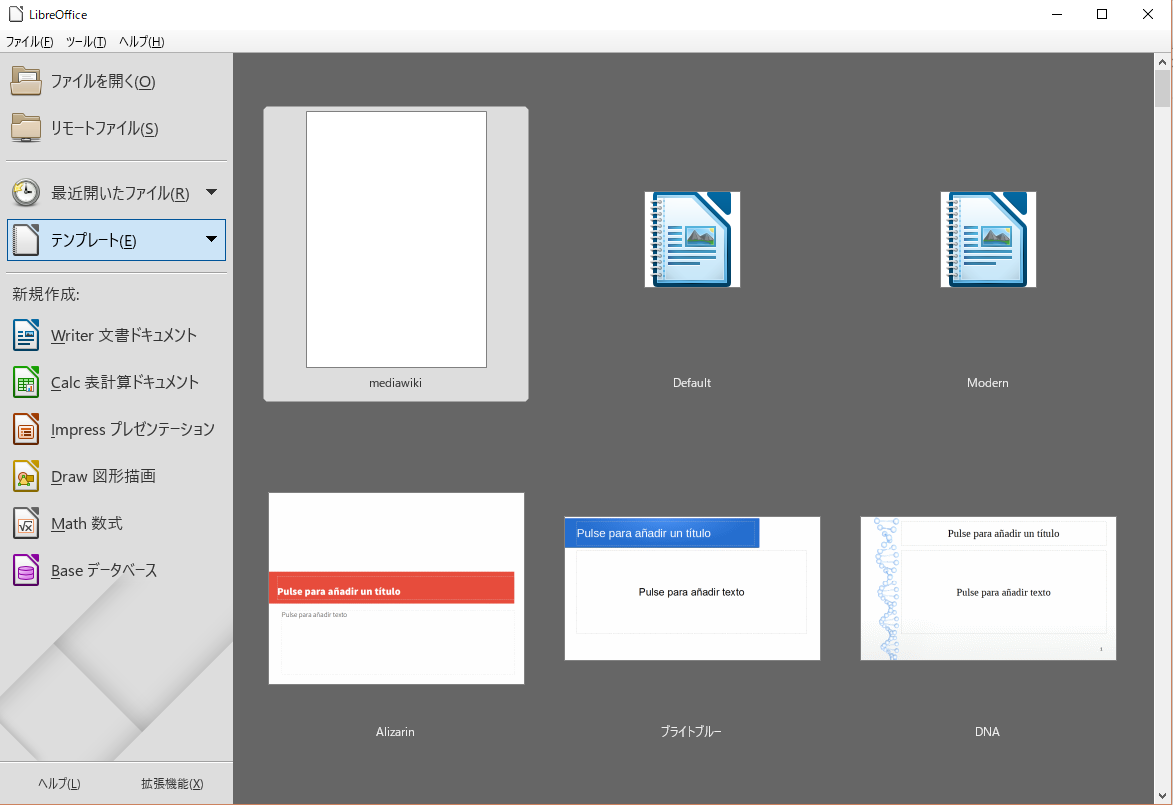
Task: Select the mediawiki template thumbnail
Action: point(396,239)
